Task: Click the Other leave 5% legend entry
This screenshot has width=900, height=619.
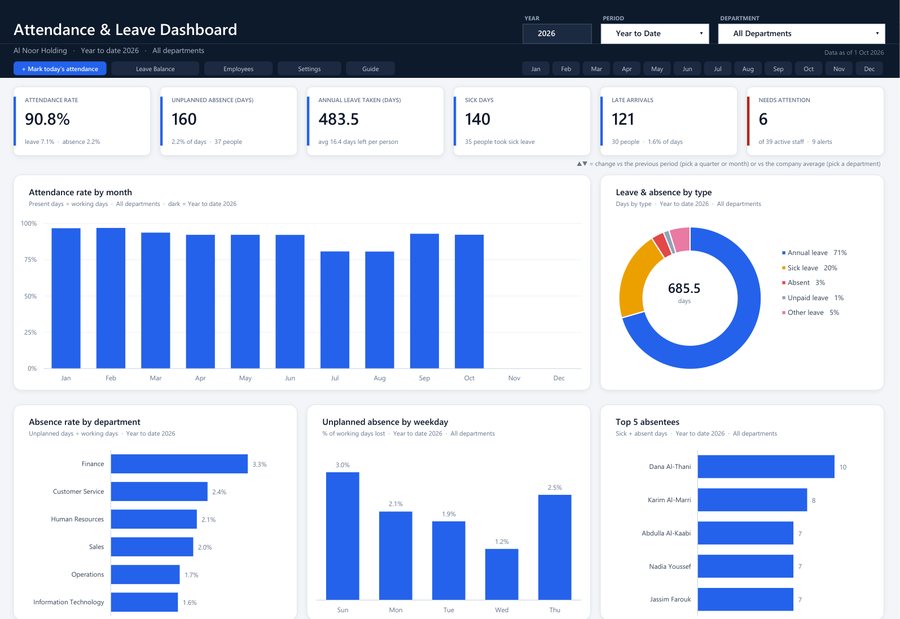Action: (x=810, y=312)
